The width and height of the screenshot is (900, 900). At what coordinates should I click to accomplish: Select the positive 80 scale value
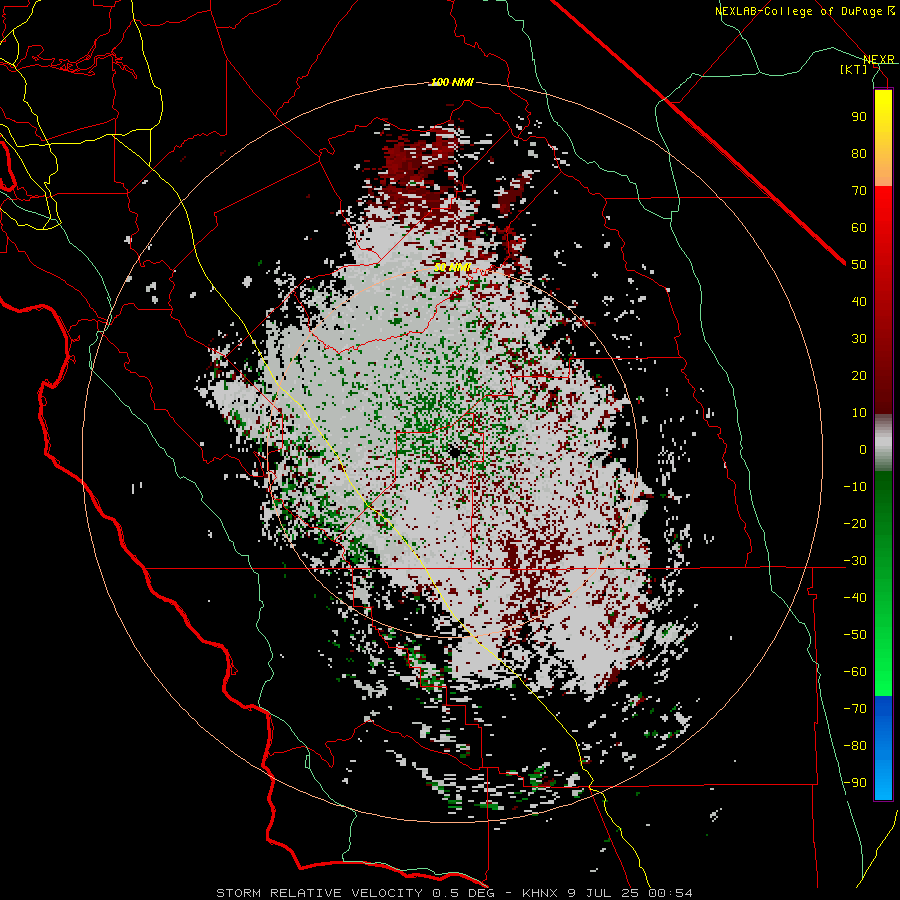point(859,154)
